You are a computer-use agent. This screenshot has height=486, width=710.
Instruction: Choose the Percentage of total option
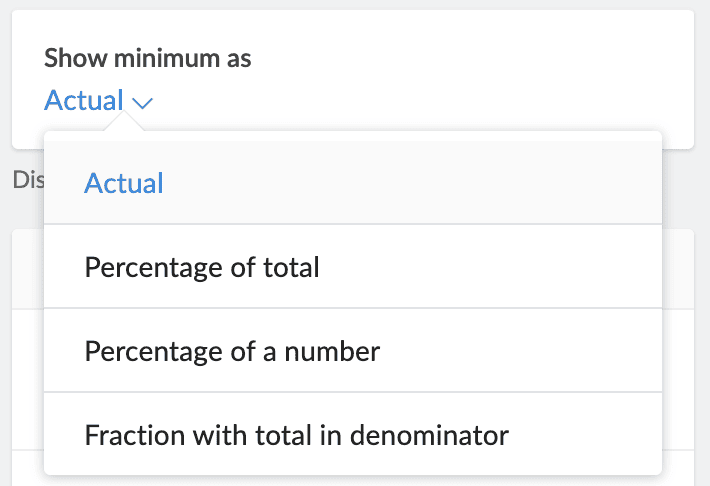click(x=202, y=267)
